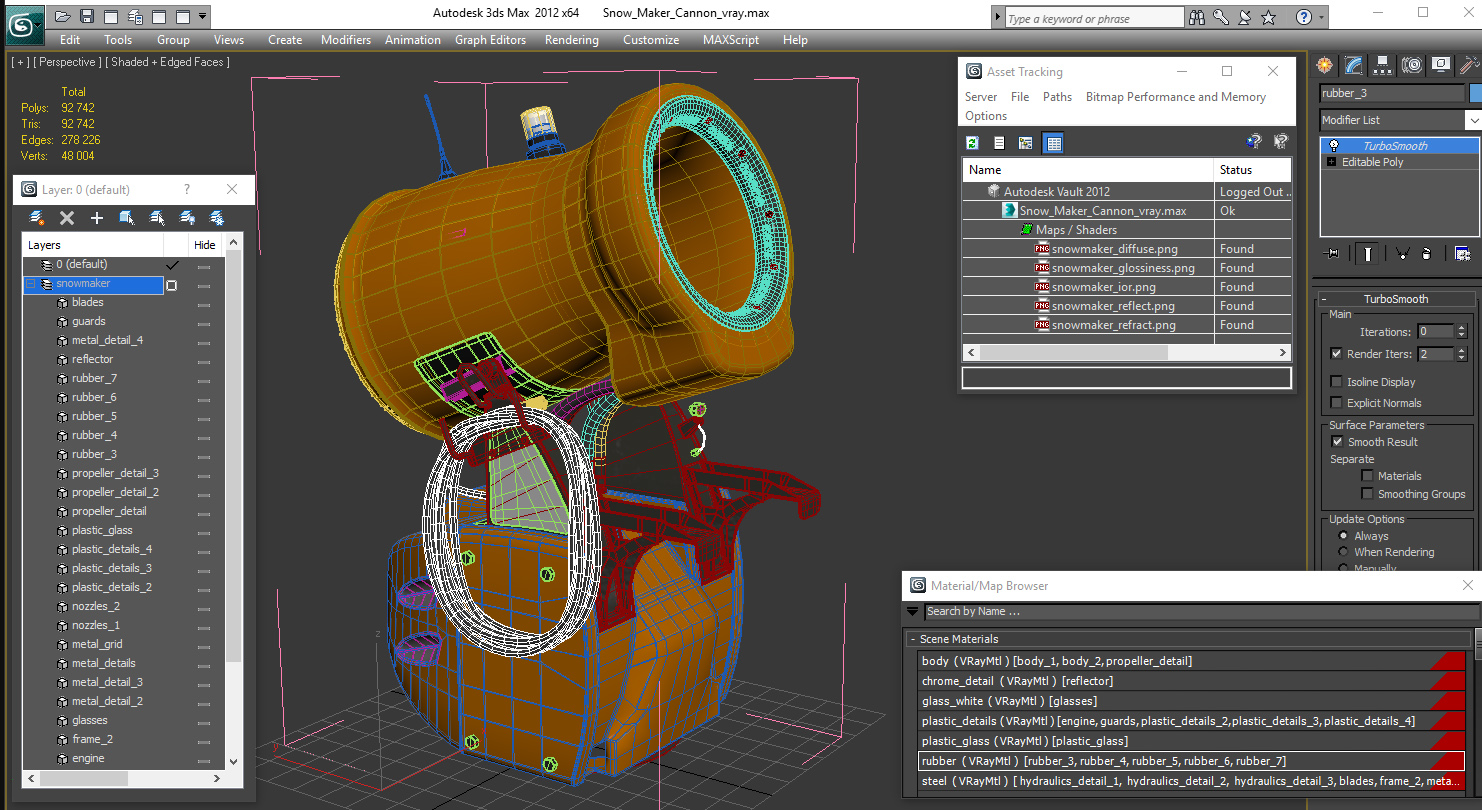Click Select Highlighted Objects and Layers icon

pos(127,217)
